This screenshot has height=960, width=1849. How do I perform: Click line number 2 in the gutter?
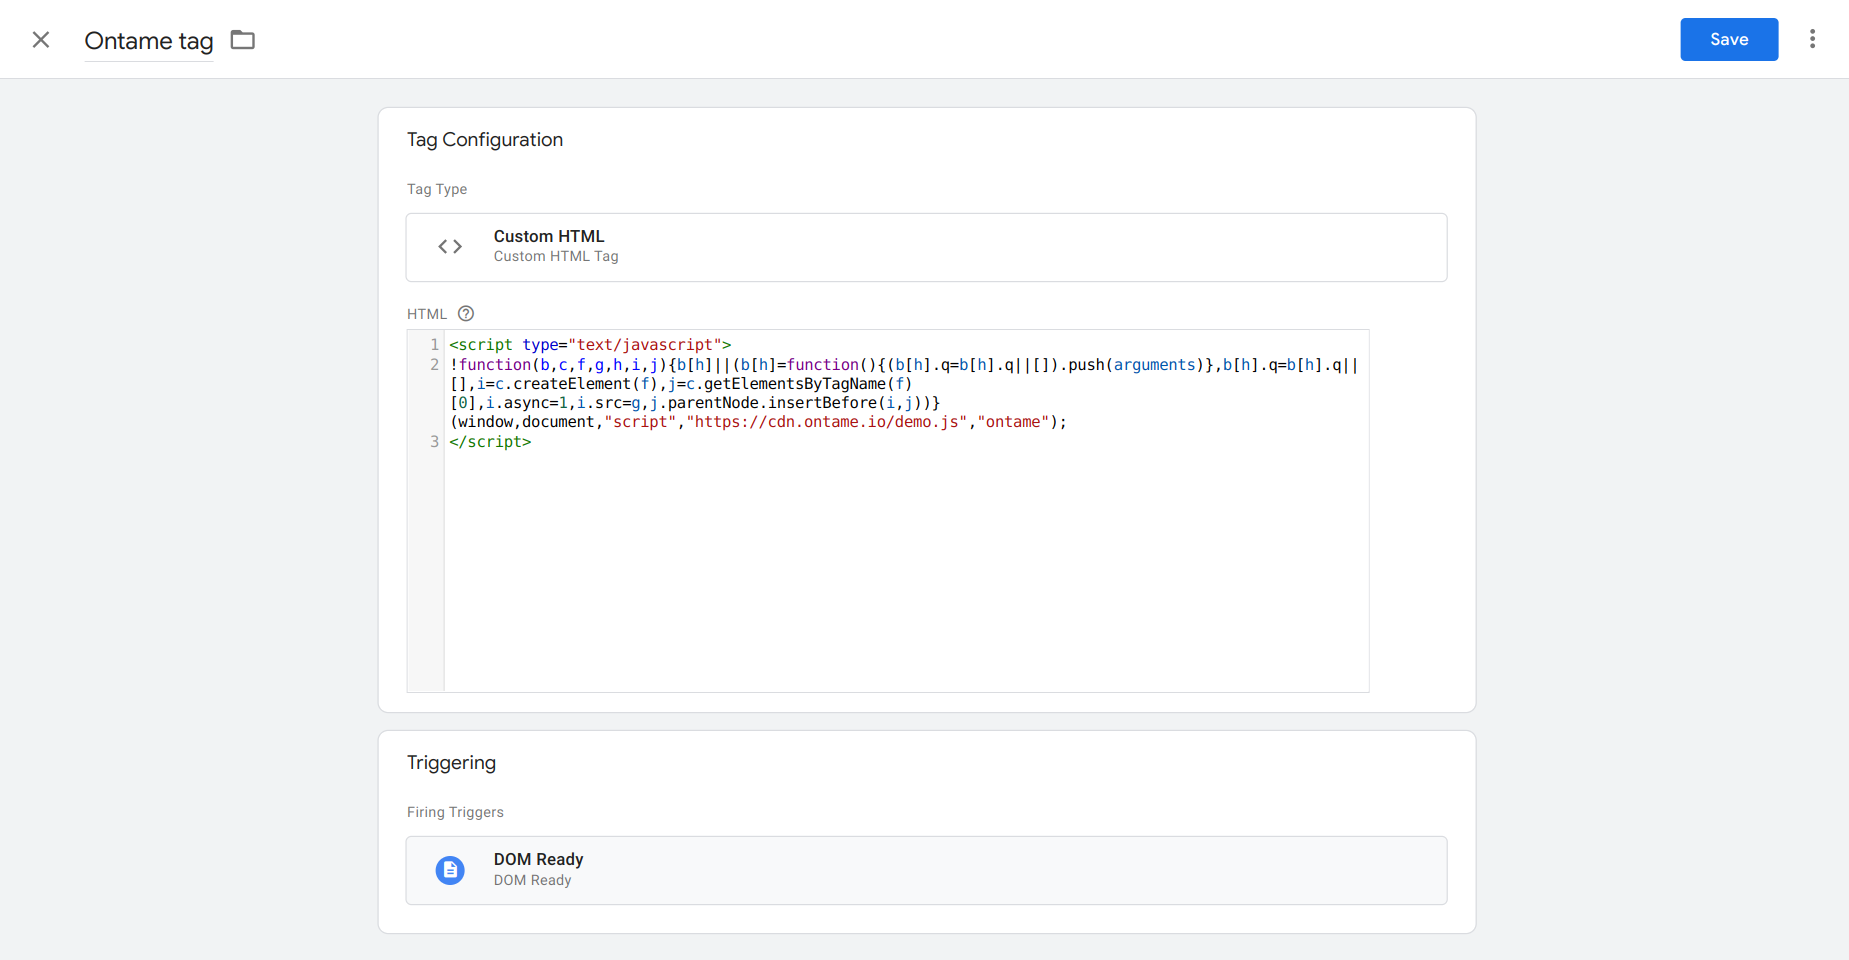tap(434, 365)
